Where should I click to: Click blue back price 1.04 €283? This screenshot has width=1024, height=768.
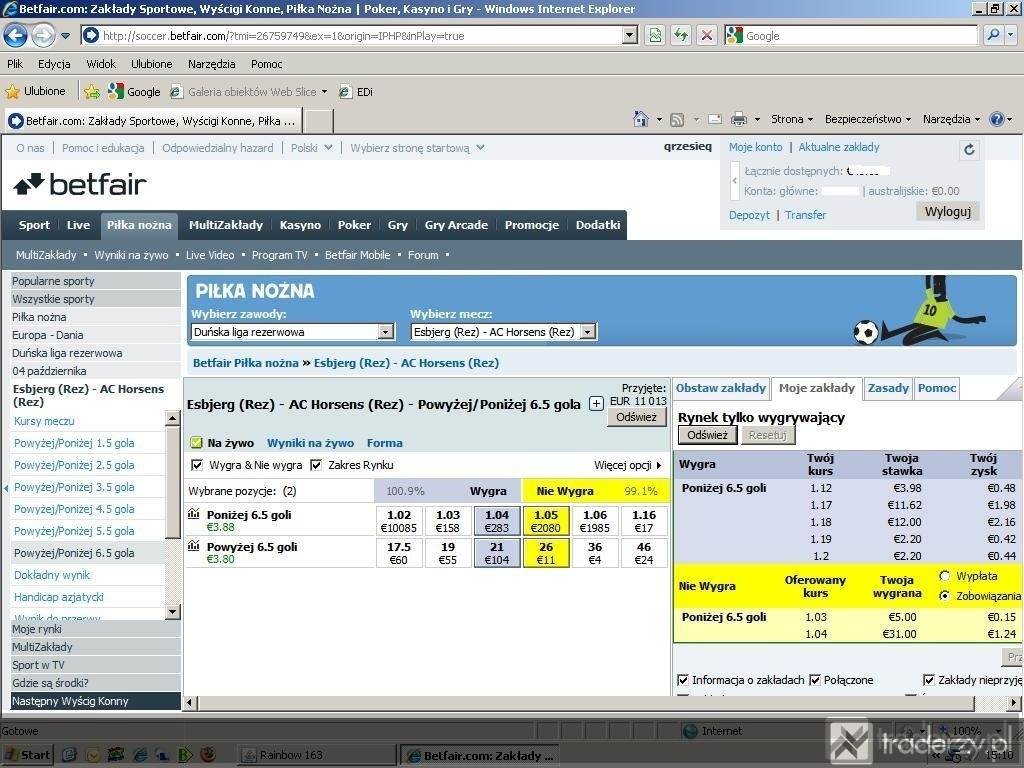(x=497, y=520)
